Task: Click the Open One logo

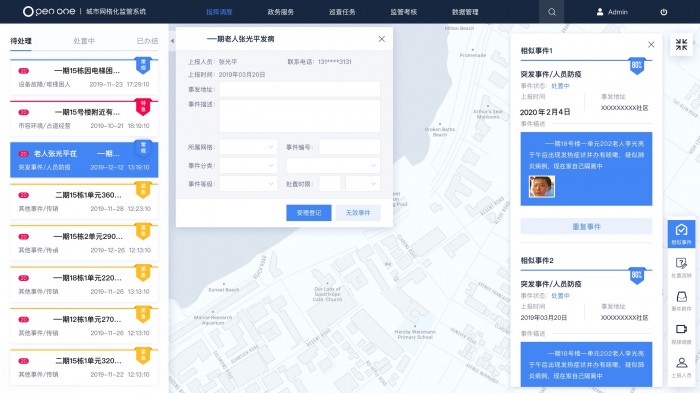Action: (49, 11)
